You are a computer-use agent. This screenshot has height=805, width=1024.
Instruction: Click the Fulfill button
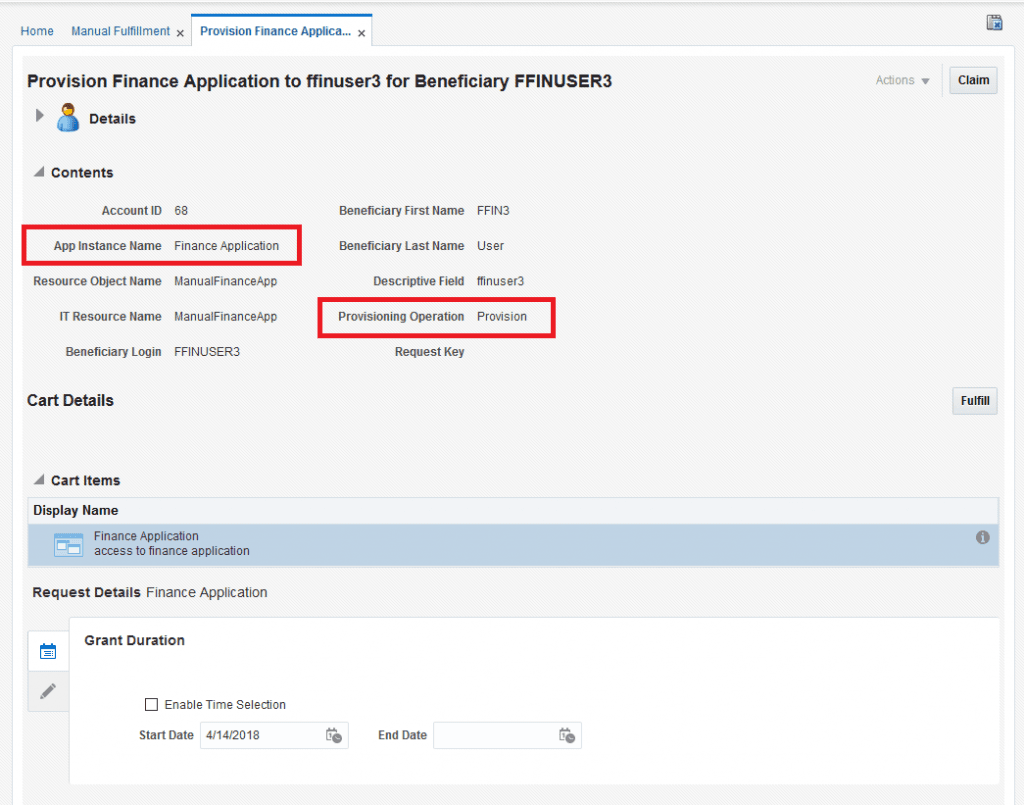(974, 401)
